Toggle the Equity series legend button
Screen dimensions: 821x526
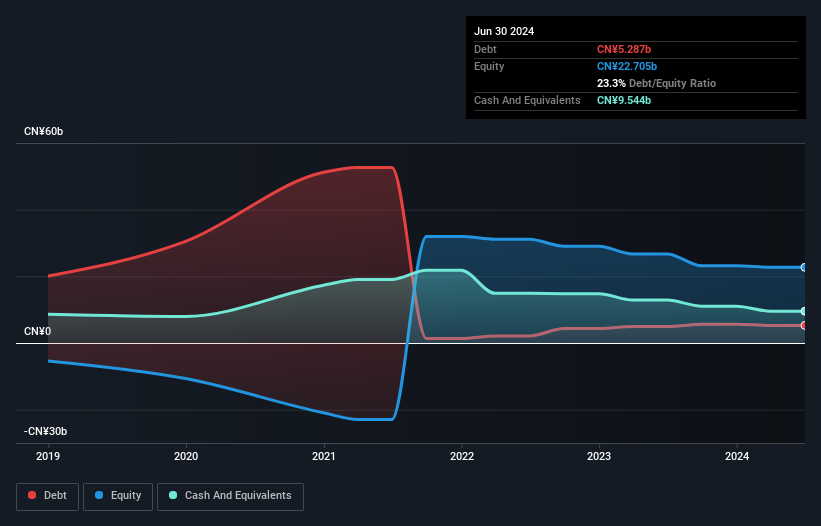tap(118, 496)
